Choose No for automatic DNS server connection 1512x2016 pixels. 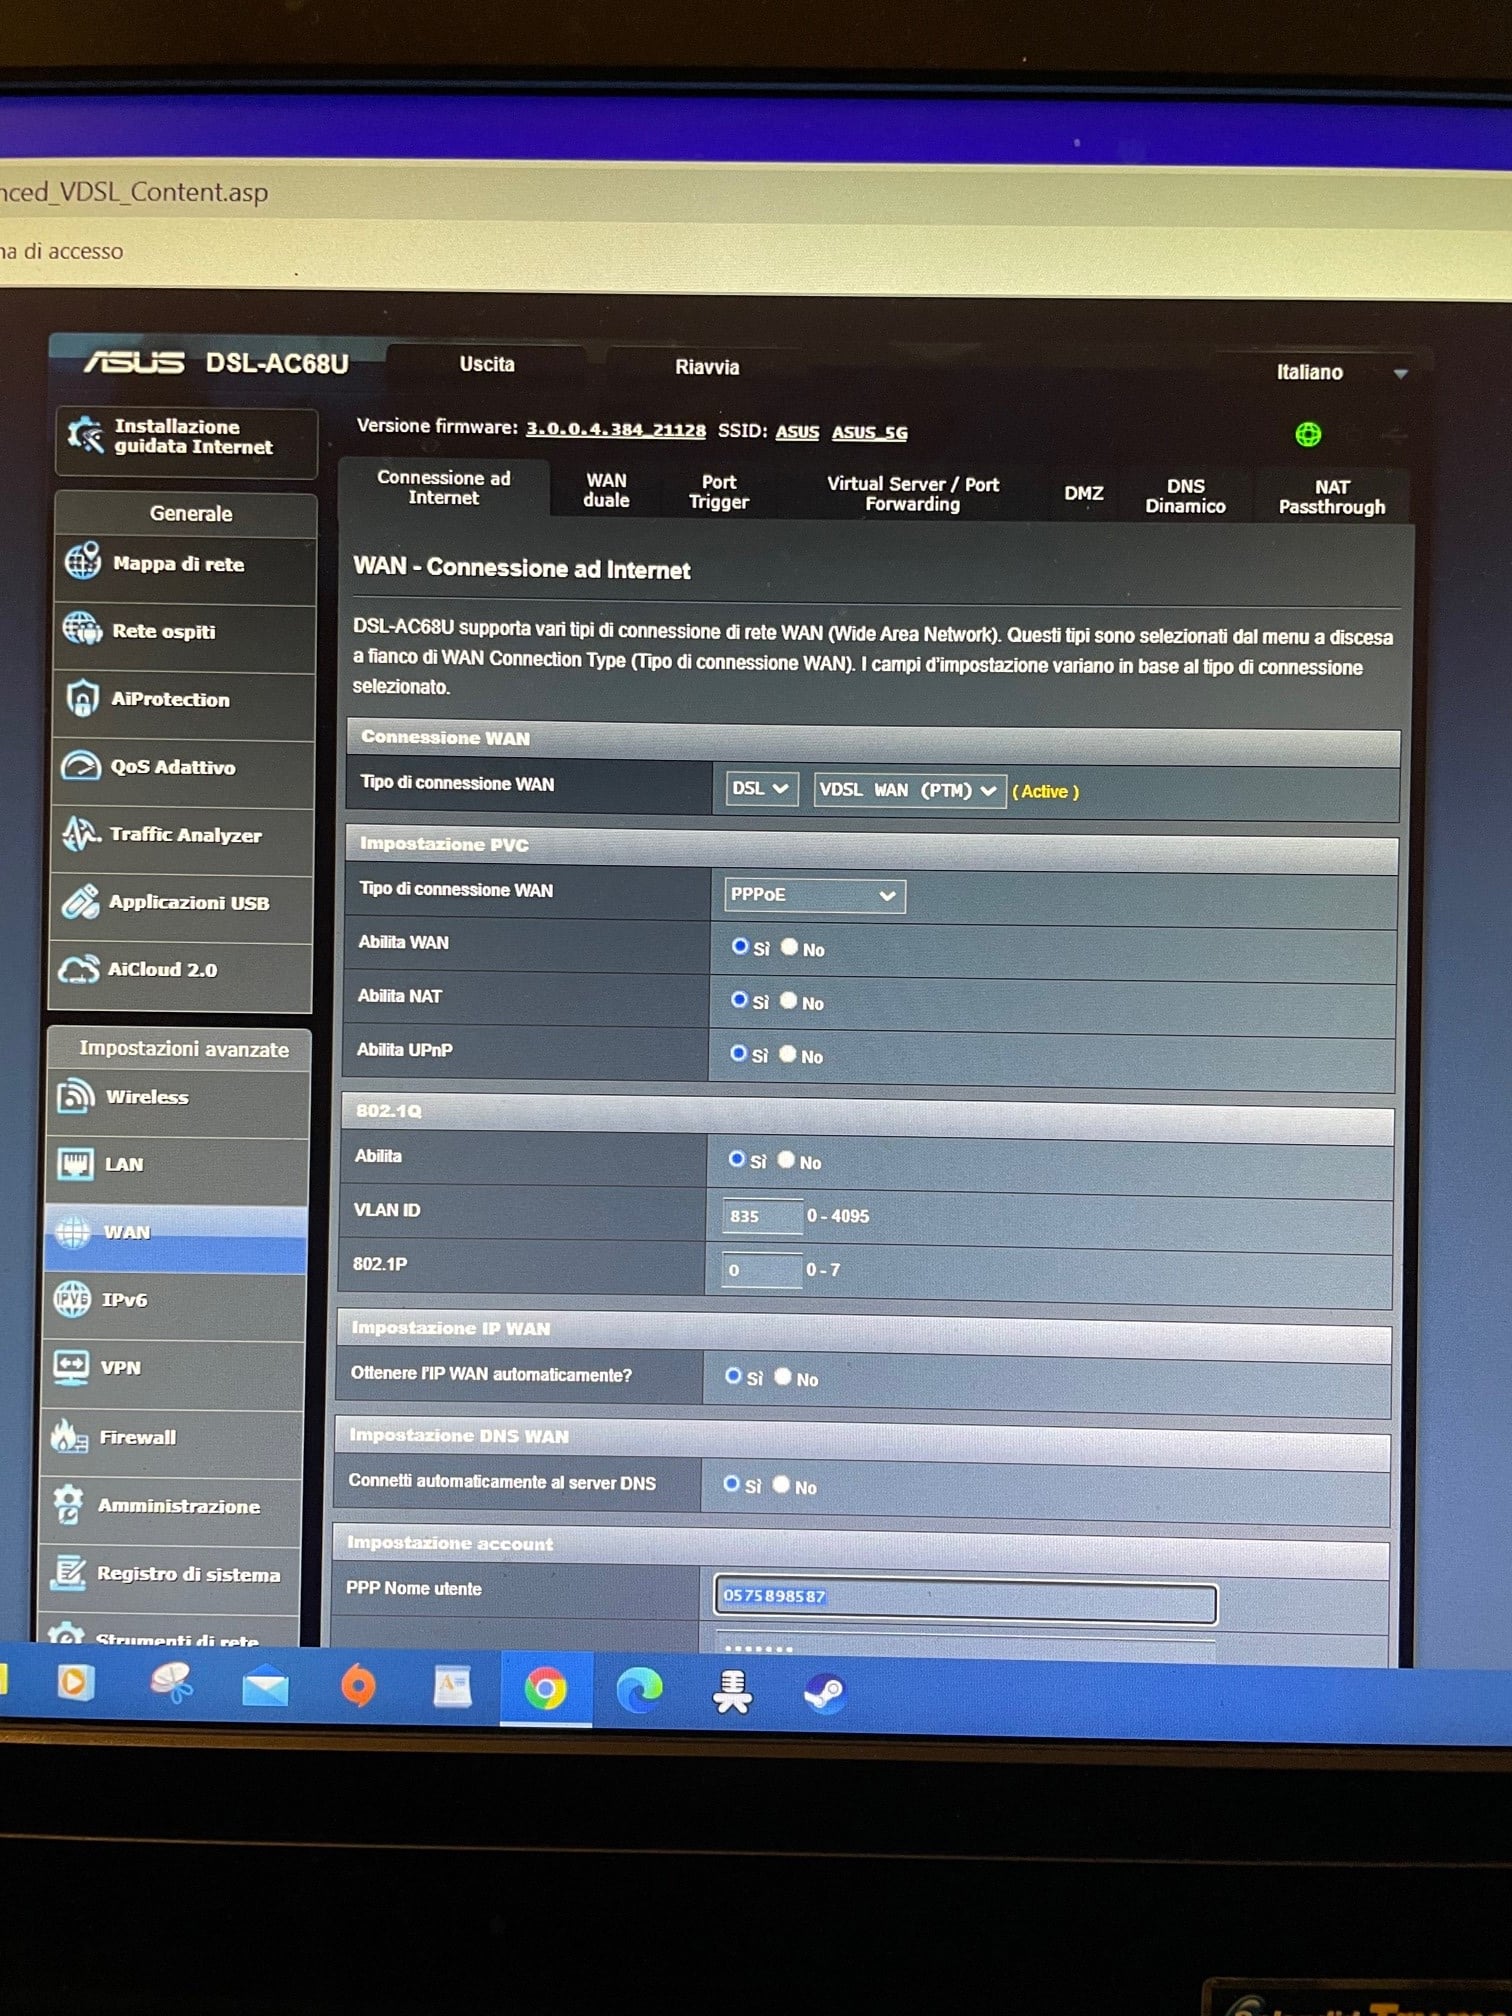click(781, 1485)
